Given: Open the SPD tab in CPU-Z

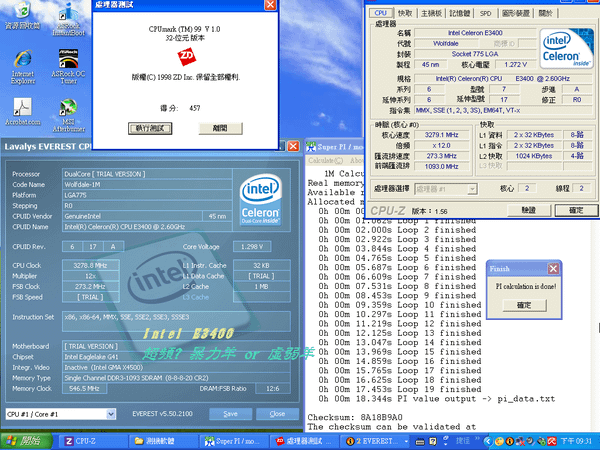Looking at the screenshot, I should [x=485, y=13].
